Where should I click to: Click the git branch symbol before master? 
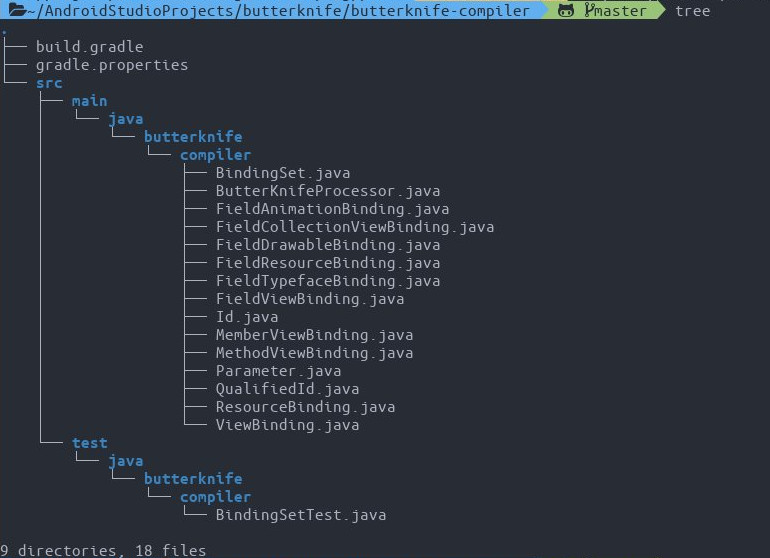589,10
